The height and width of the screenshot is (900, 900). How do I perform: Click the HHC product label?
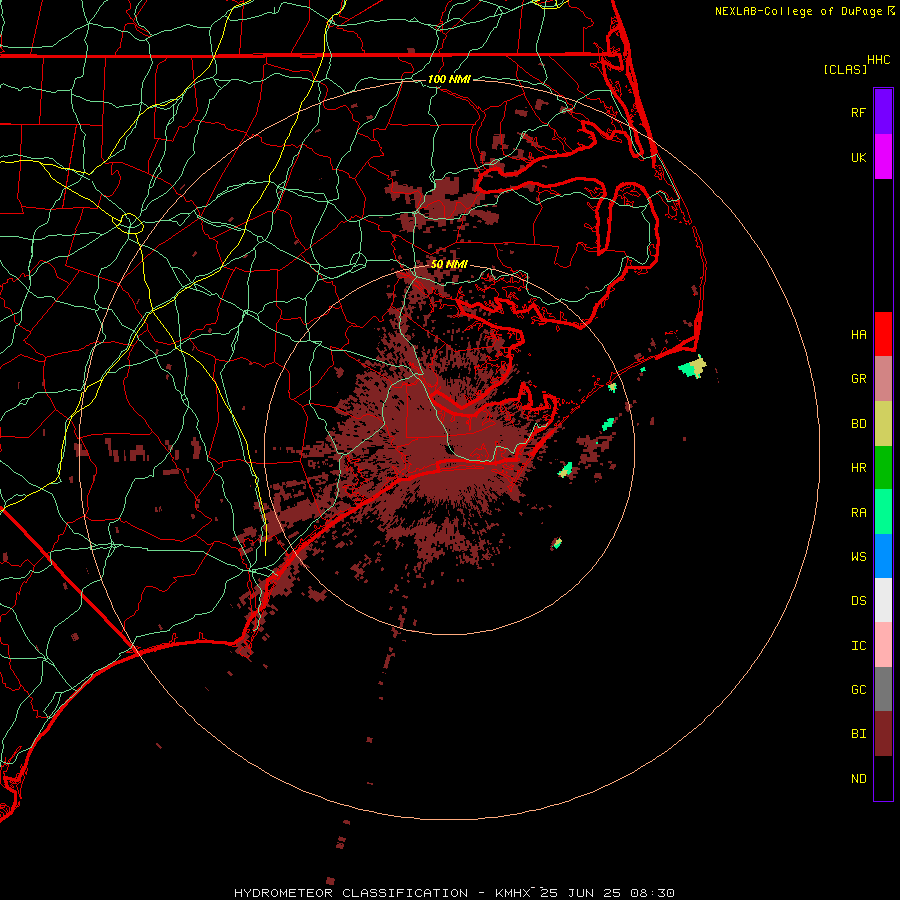coord(878,60)
